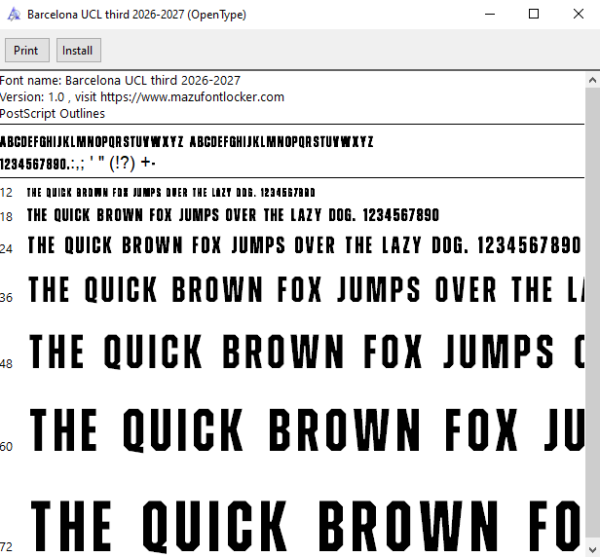The image size is (600, 557).
Task: Maximize the font viewer window
Action: 534,14
